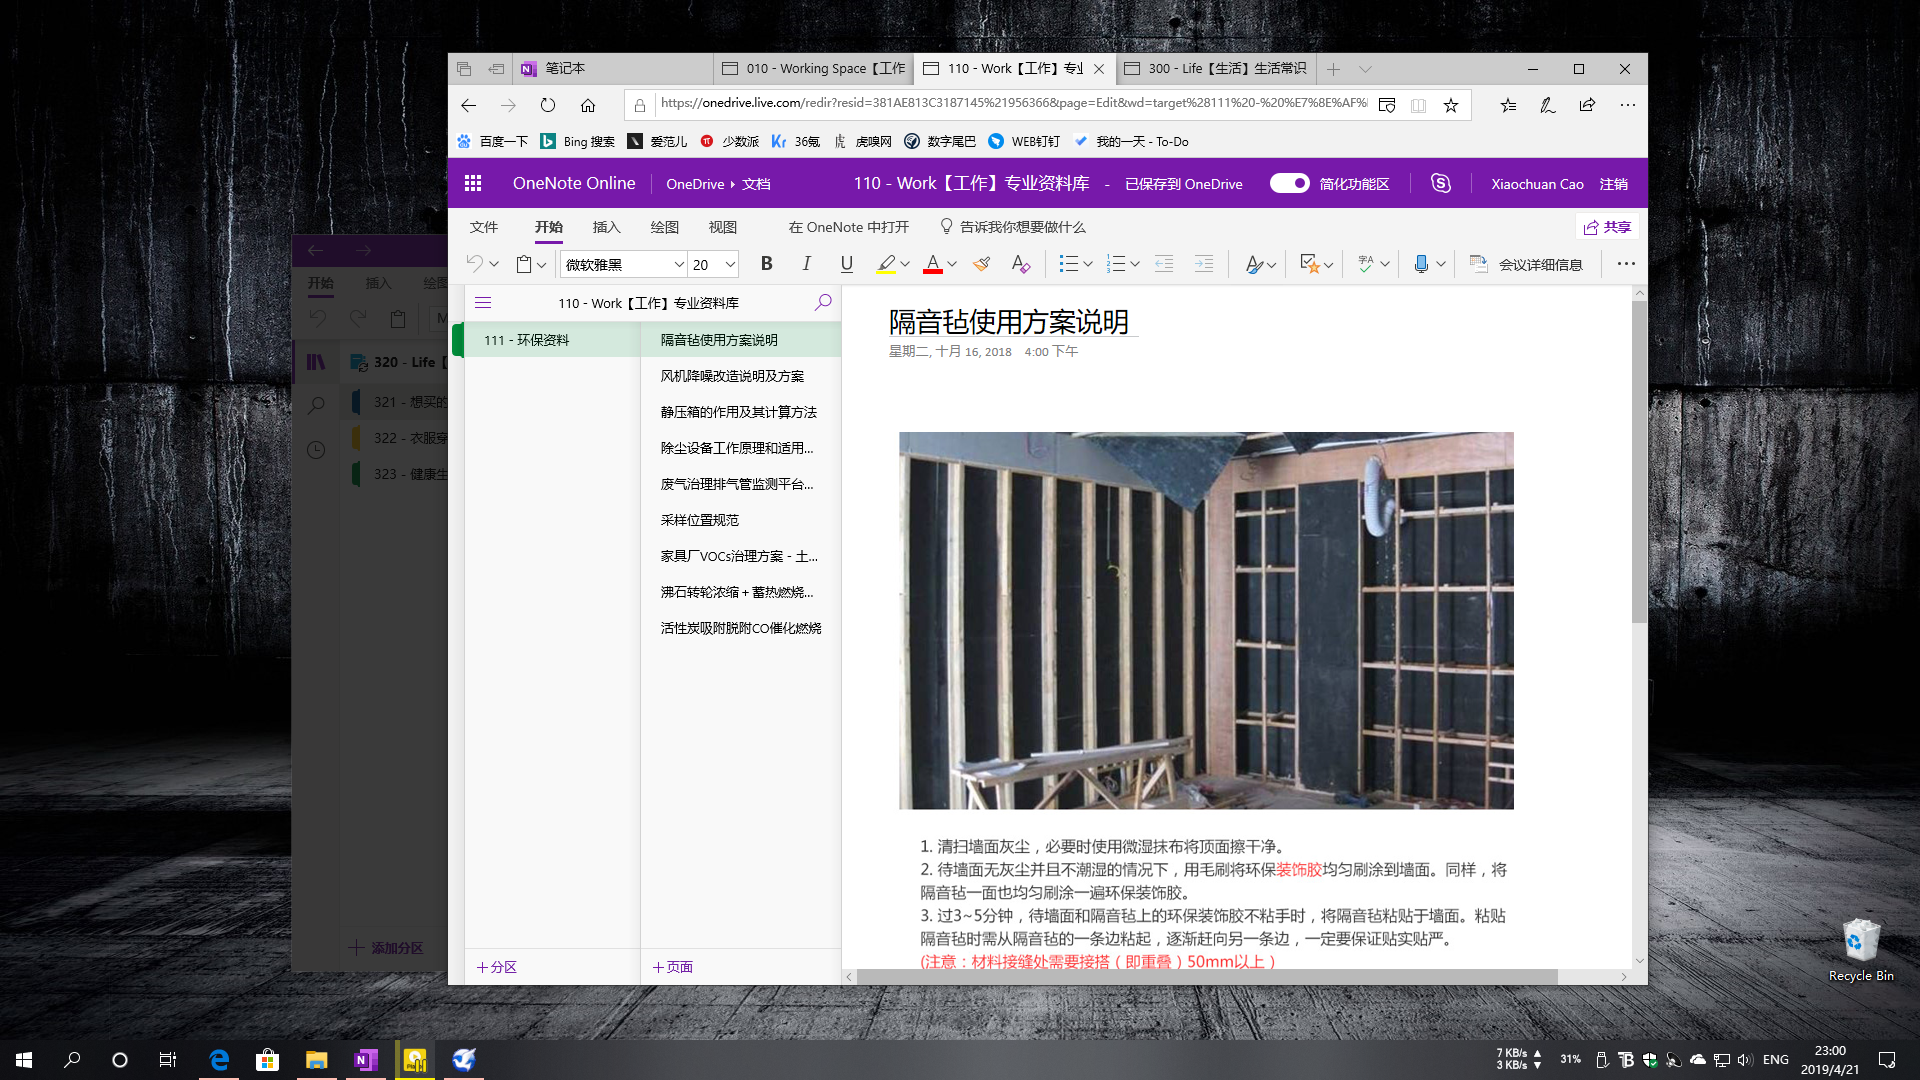Click the Bold formatting icon
Viewport: 1920px width, 1080px height.
pos(766,264)
